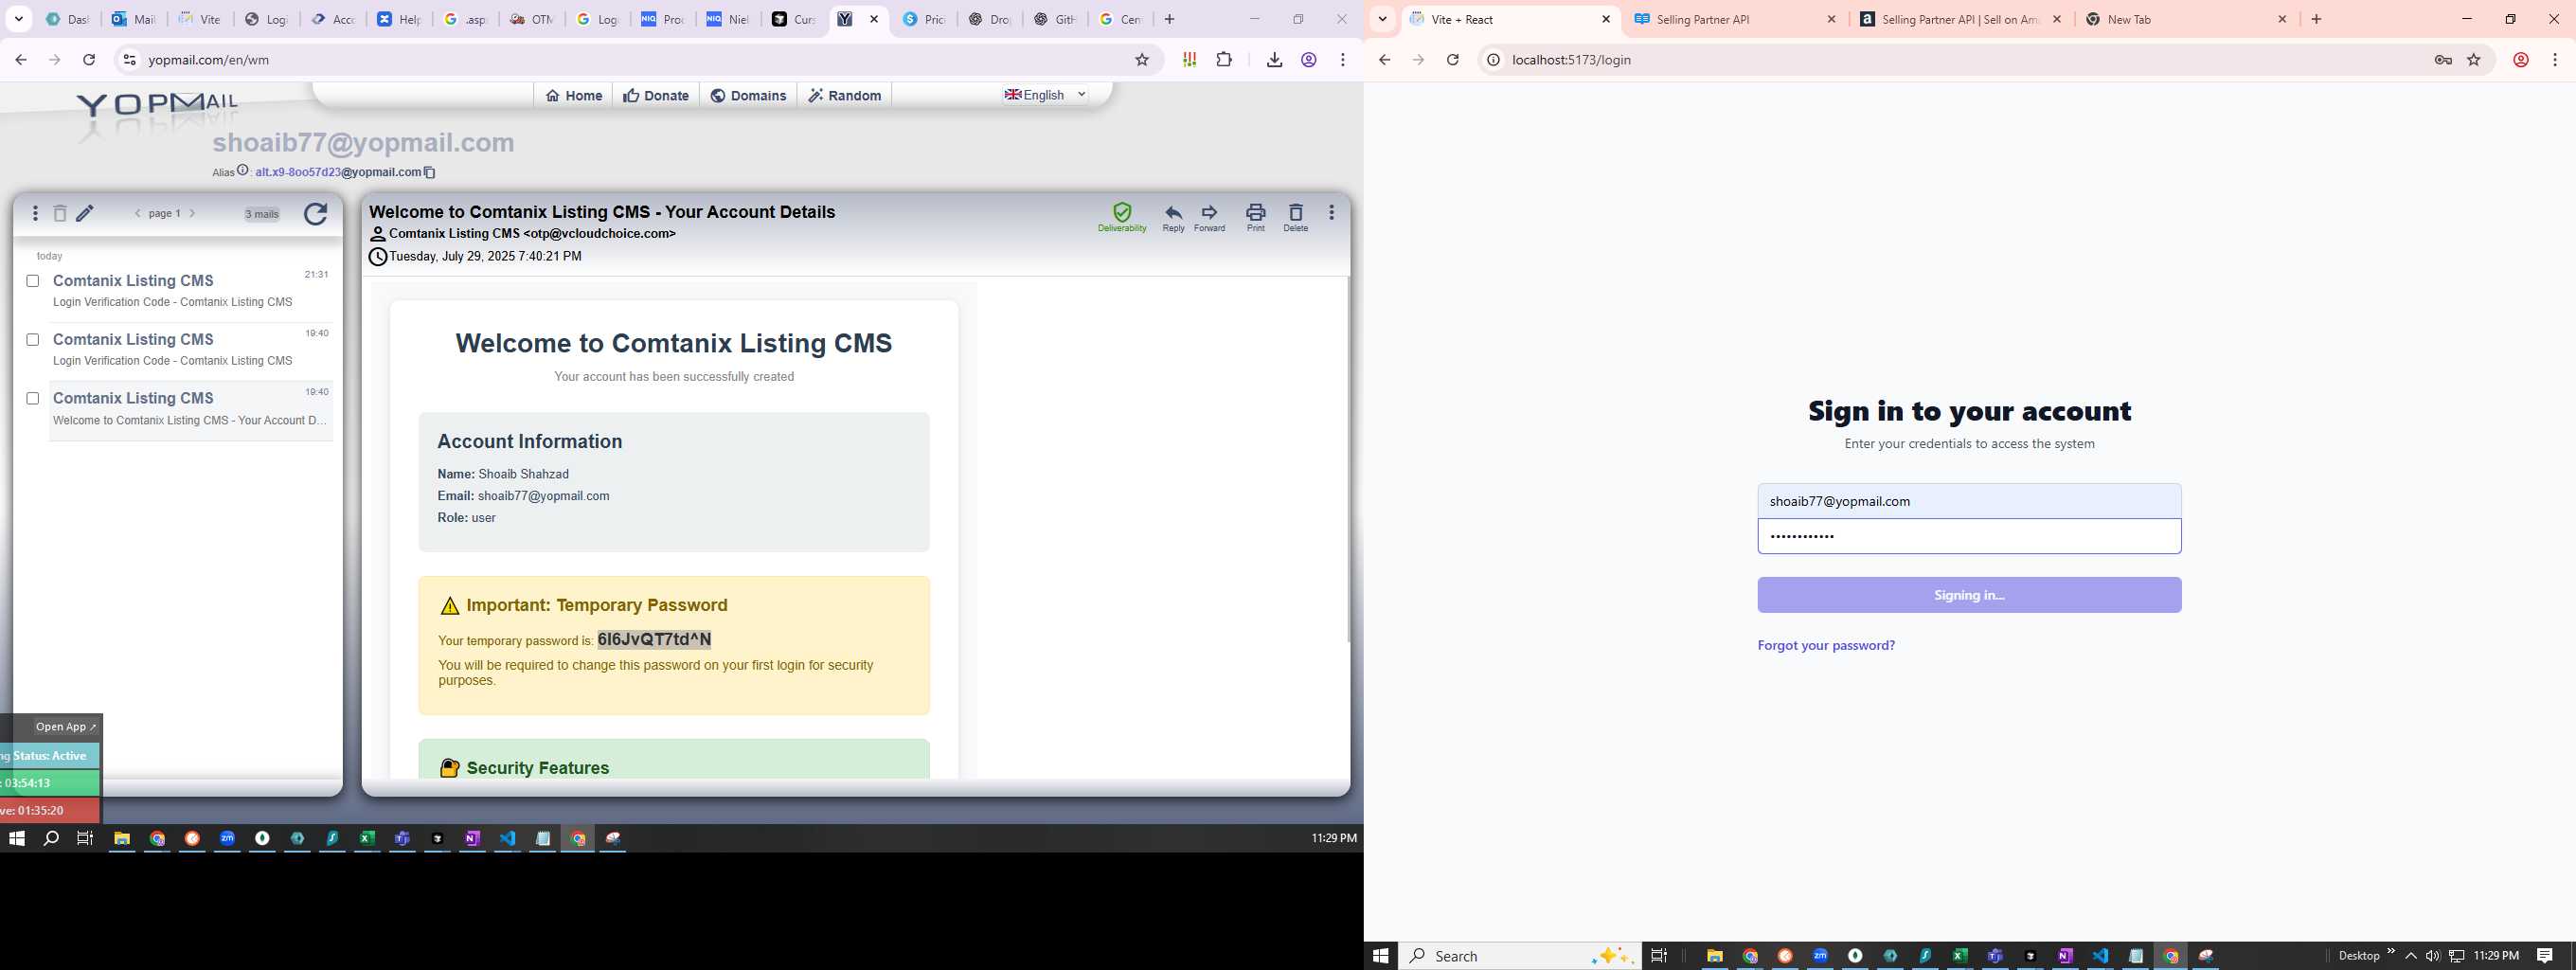Reload the yopmail.com page
The width and height of the screenshot is (2576, 970).
point(89,60)
